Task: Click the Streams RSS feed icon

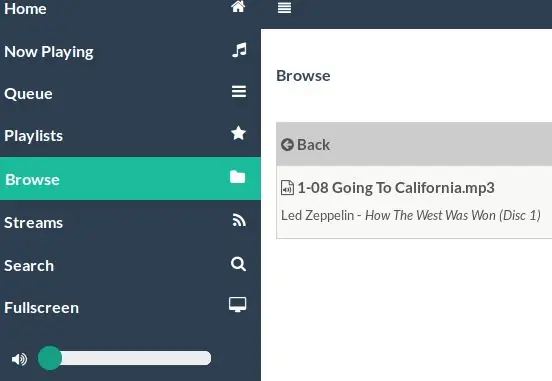Action: click(239, 221)
